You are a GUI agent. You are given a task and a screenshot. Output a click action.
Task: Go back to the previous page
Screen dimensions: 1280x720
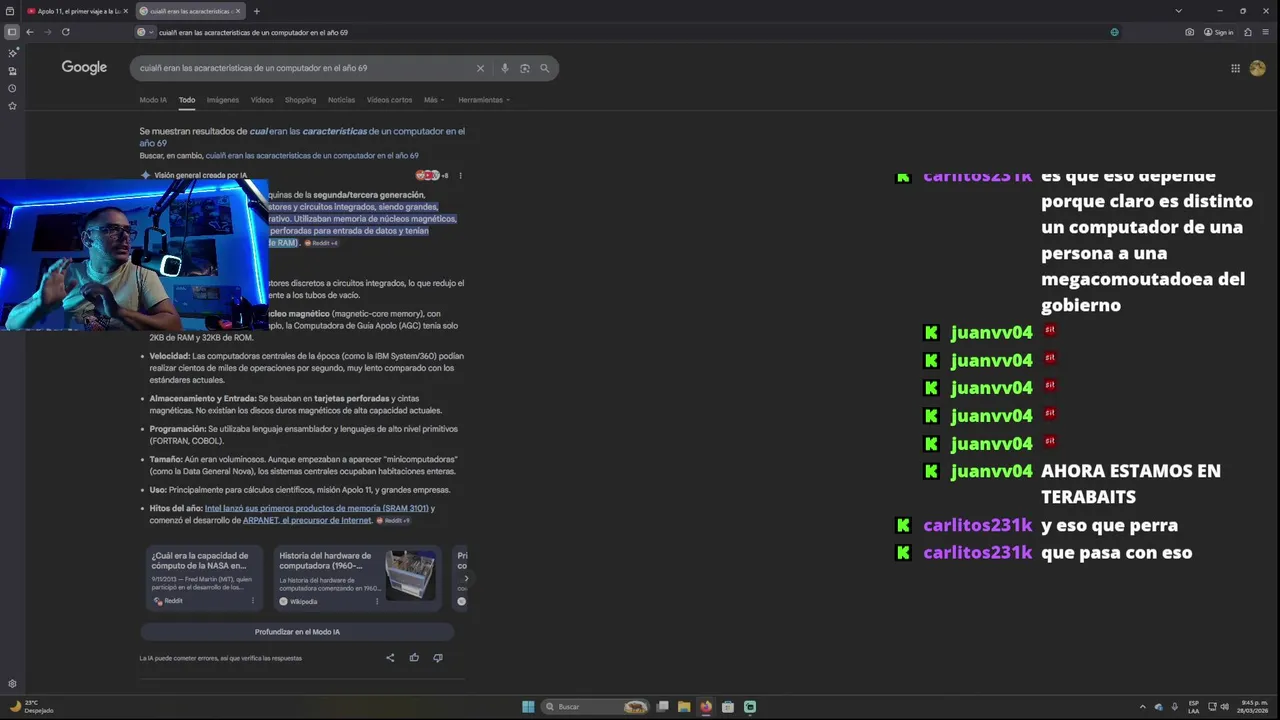[x=30, y=32]
